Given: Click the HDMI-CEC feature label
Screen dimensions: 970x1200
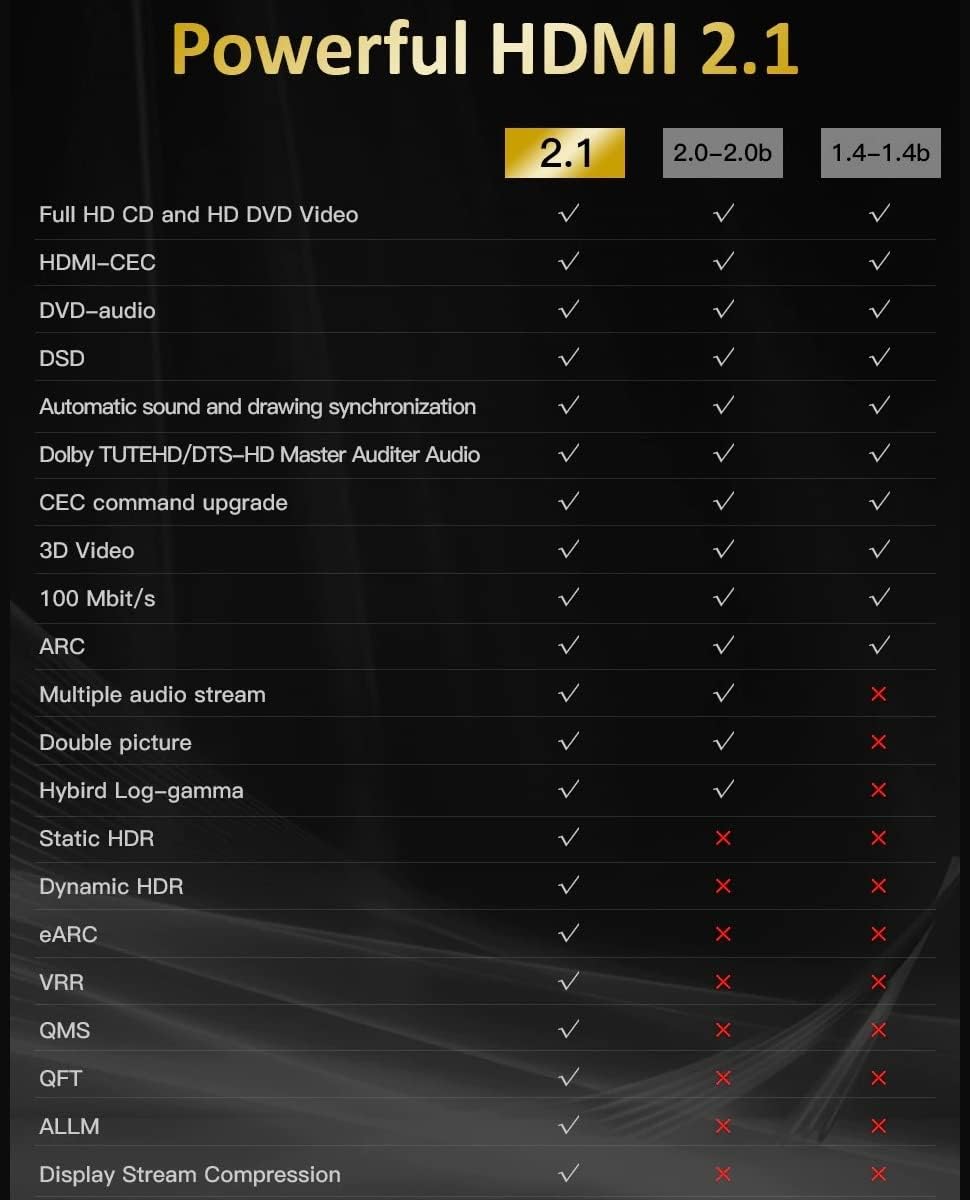Looking at the screenshot, I should point(97,263).
